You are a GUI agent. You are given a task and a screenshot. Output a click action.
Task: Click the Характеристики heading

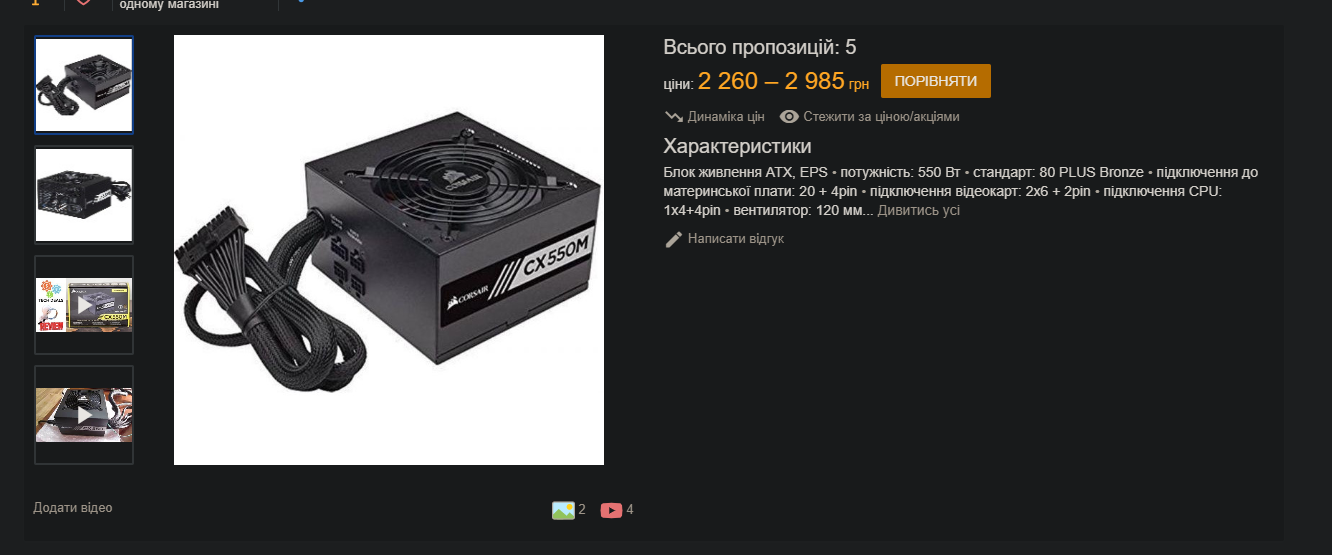pyautogui.click(x=738, y=146)
